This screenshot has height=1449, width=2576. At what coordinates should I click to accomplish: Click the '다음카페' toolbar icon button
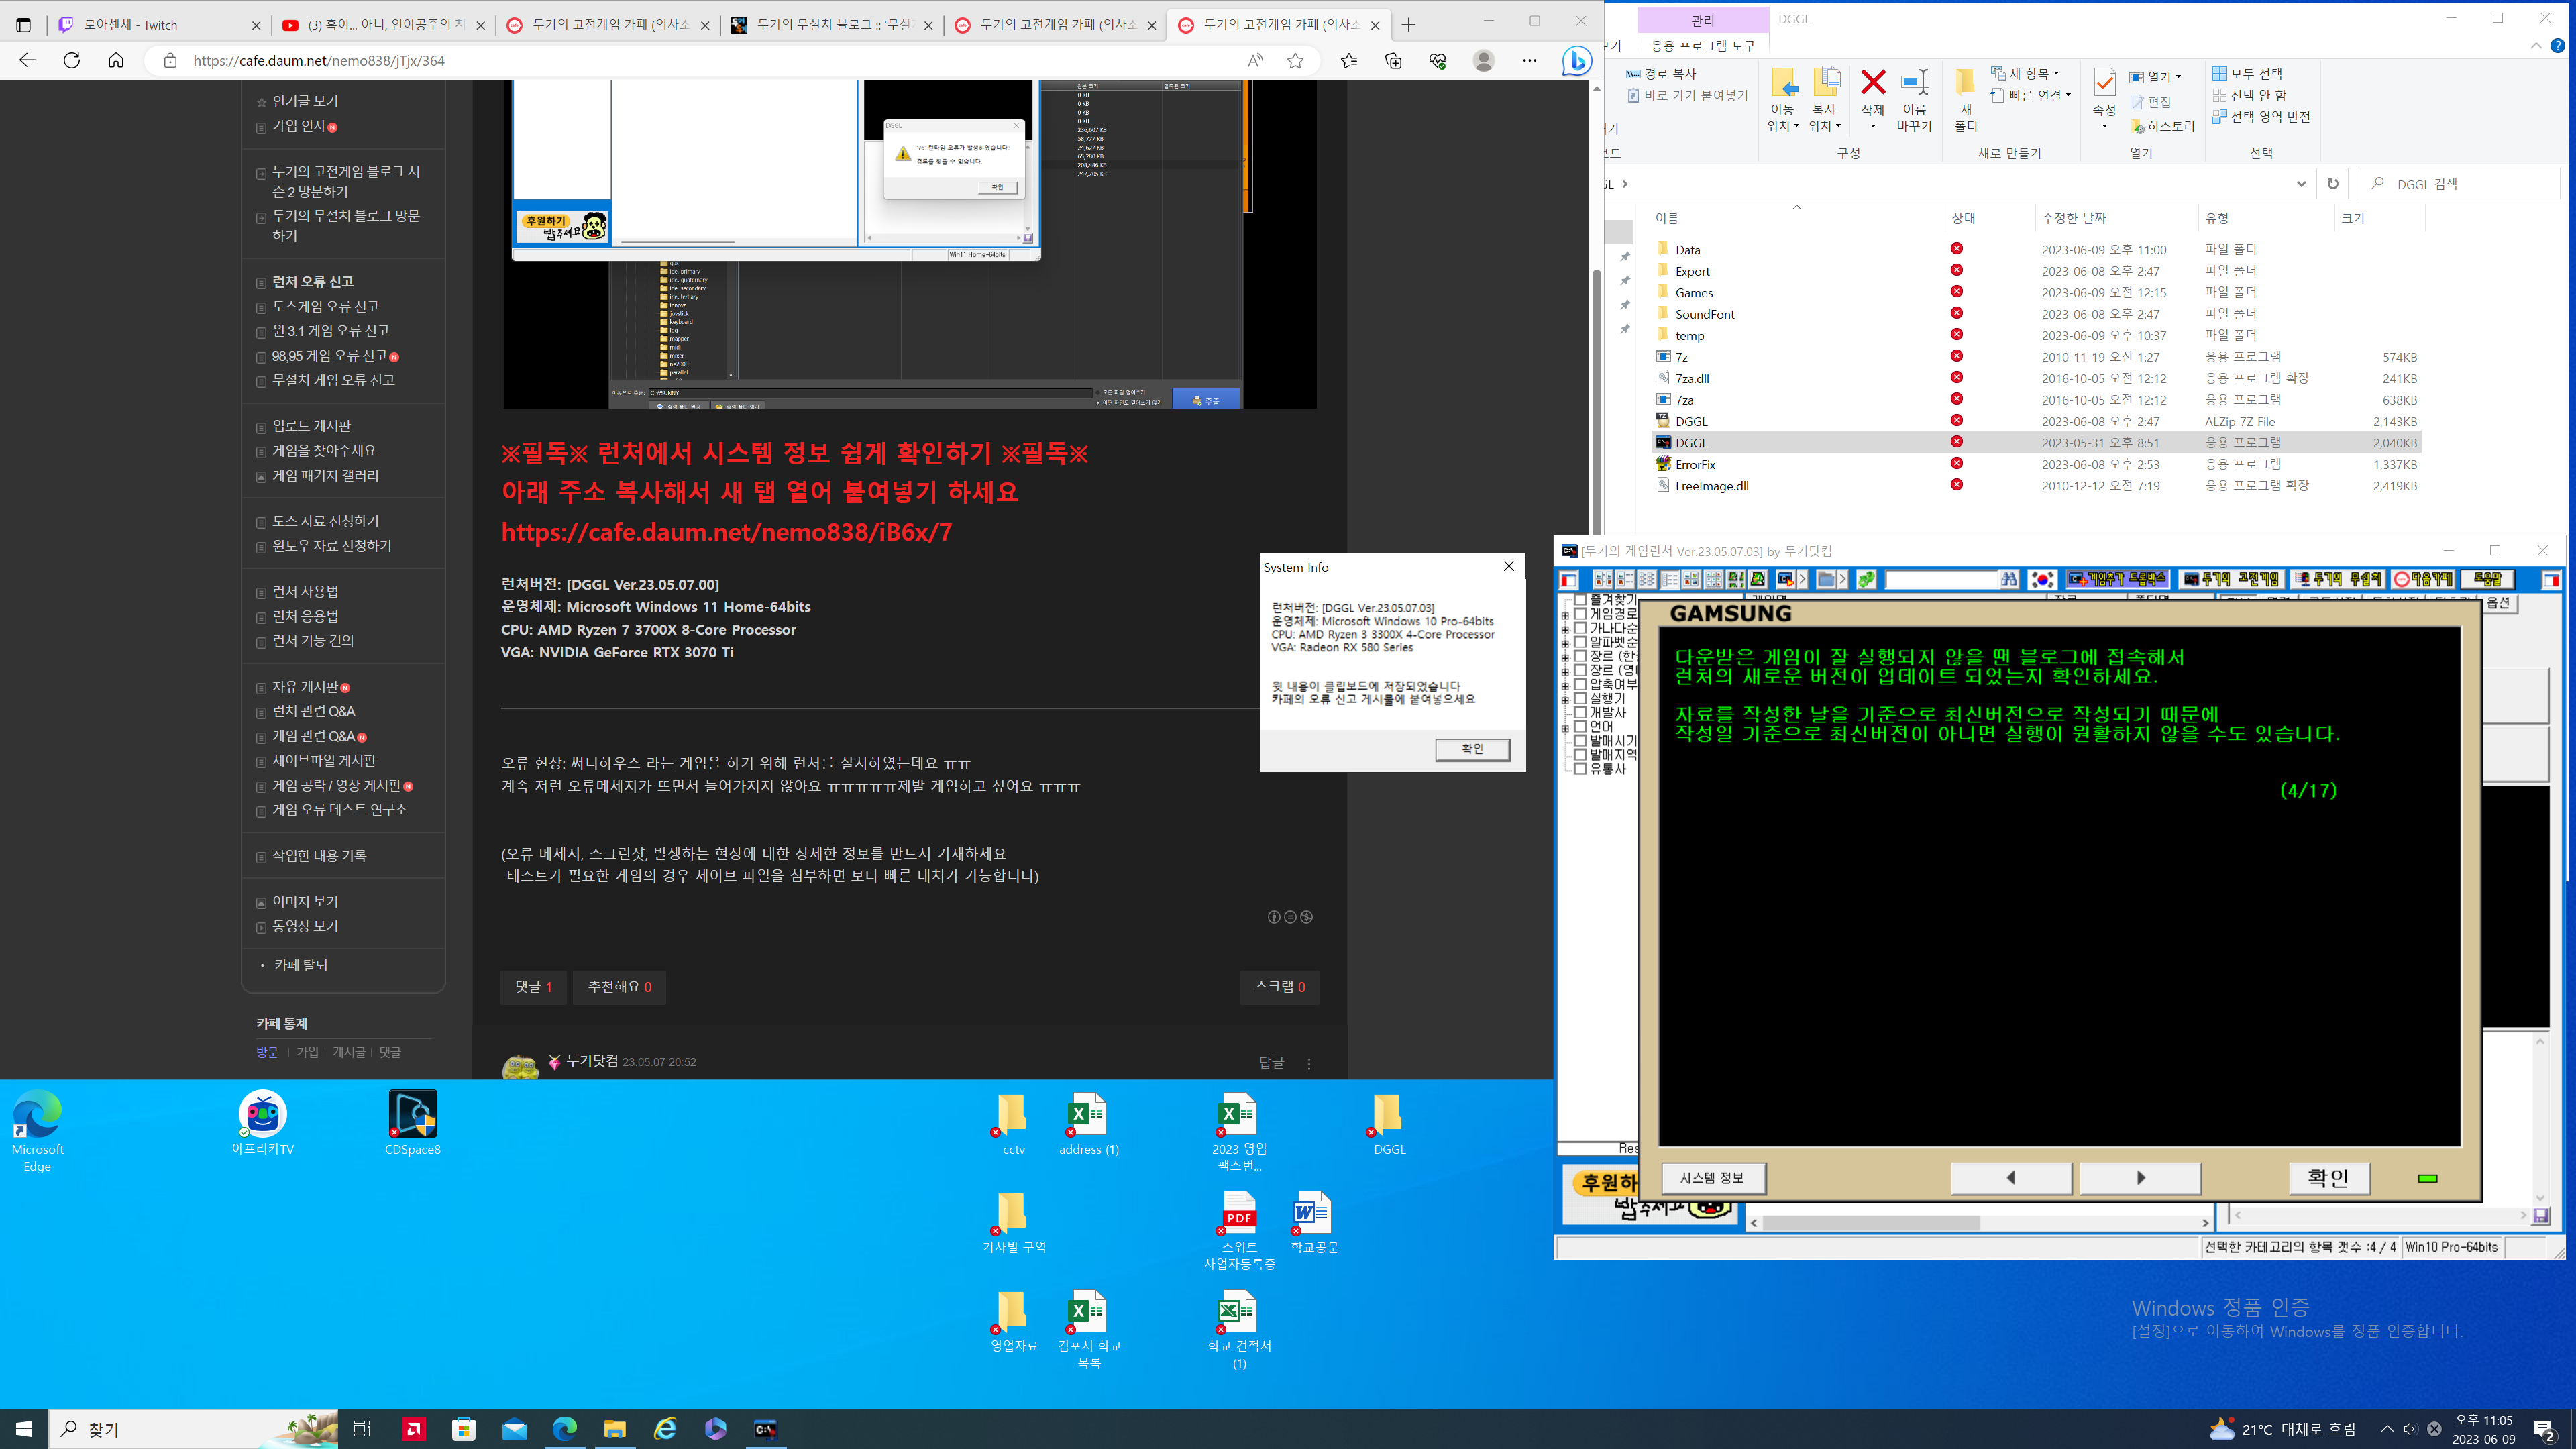pos(2423,579)
